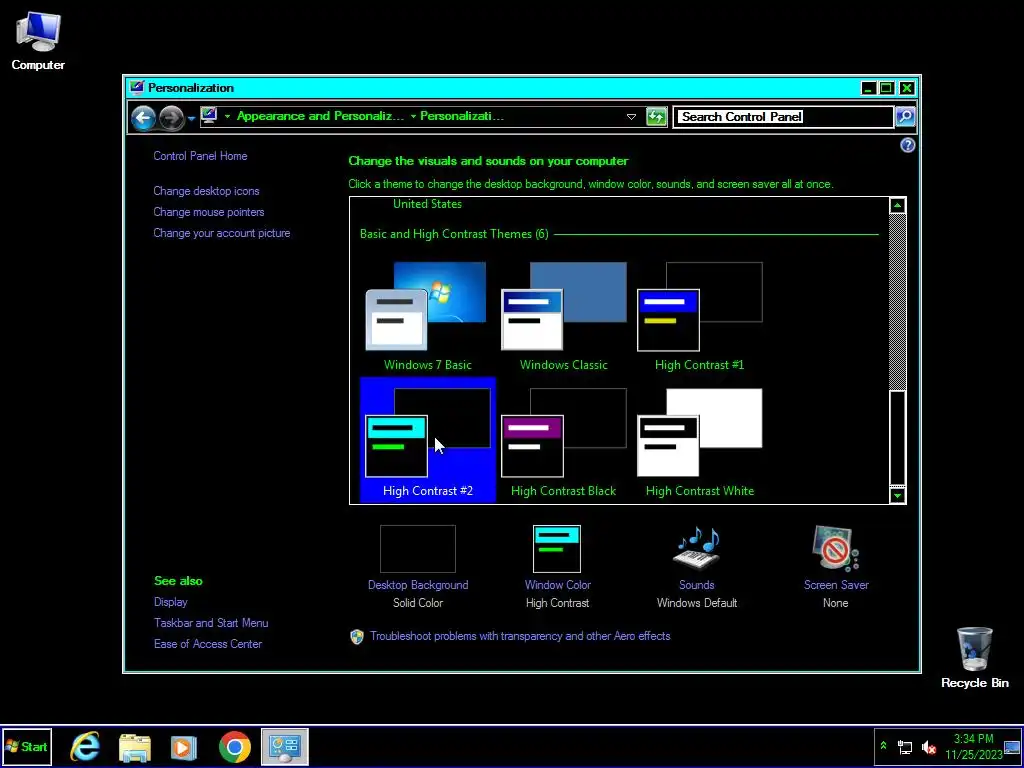Launch Windows Media Player from taskbar

click(x=184, y=747)
